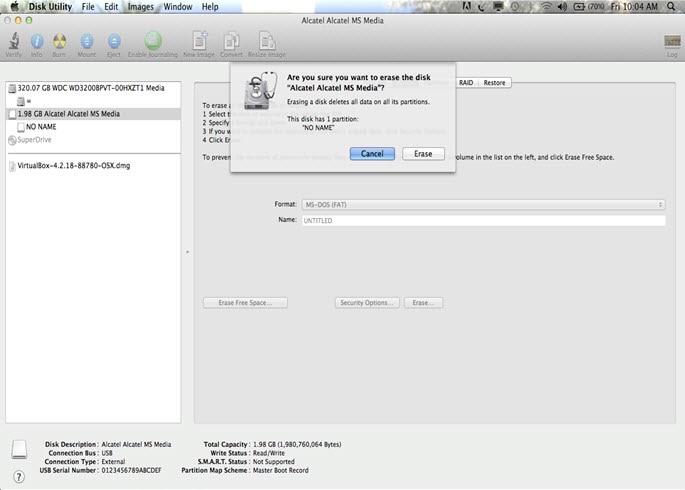
Task: Open the Info toolbar icon
Action: 37,41
